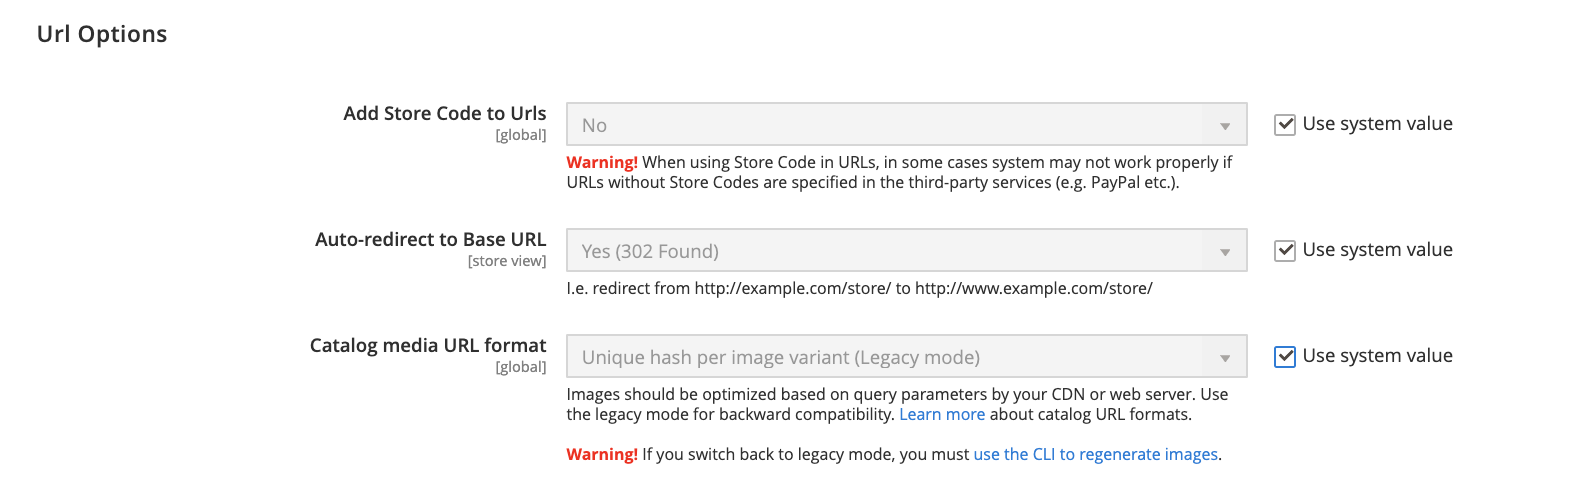Screen dimensions: 1582x500
Task: Click the [global] scope under Catalog media URL format
Action: click(521, 367)
